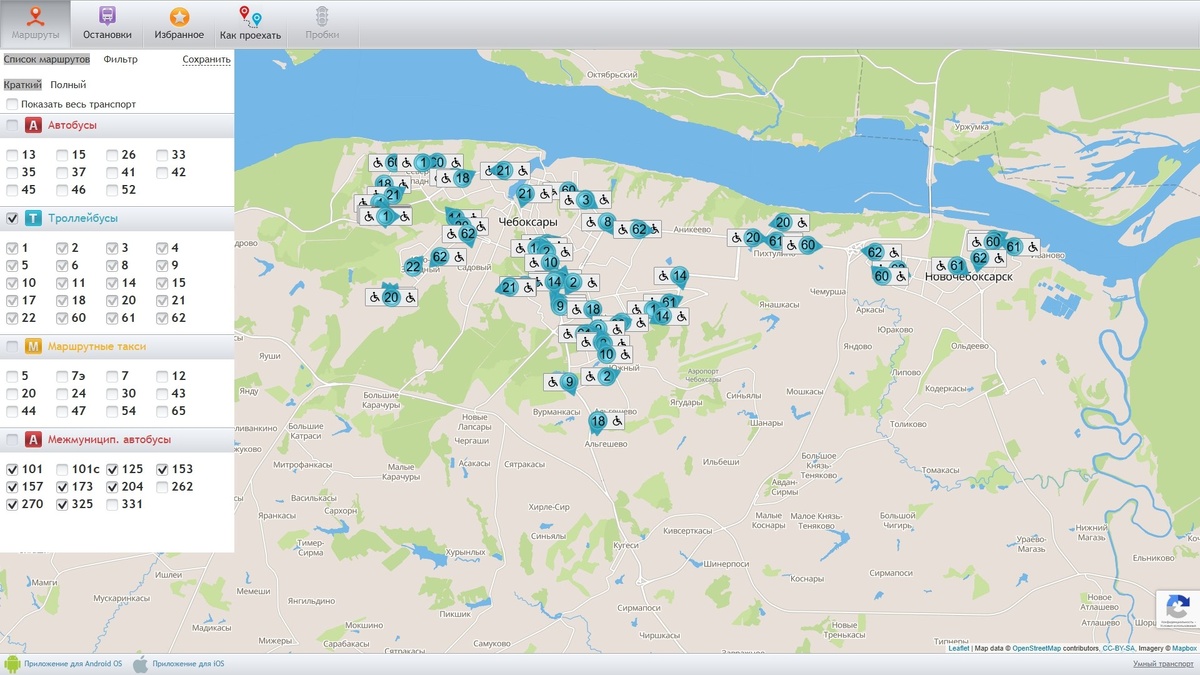Screen dimensions: 1200x675
Task: Click trolleybus 9 marker near Вурманкасы
Action: [x=569, y=381]
